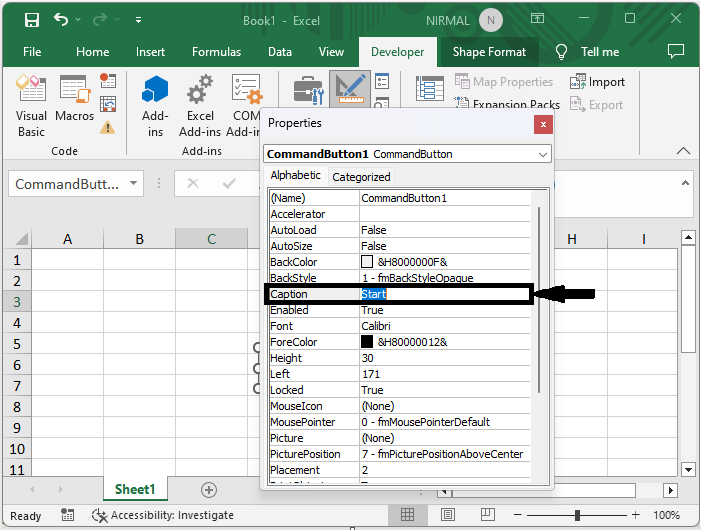Switch to the Home tab
This screenshot has height=530, width=701.
[93, 52]
